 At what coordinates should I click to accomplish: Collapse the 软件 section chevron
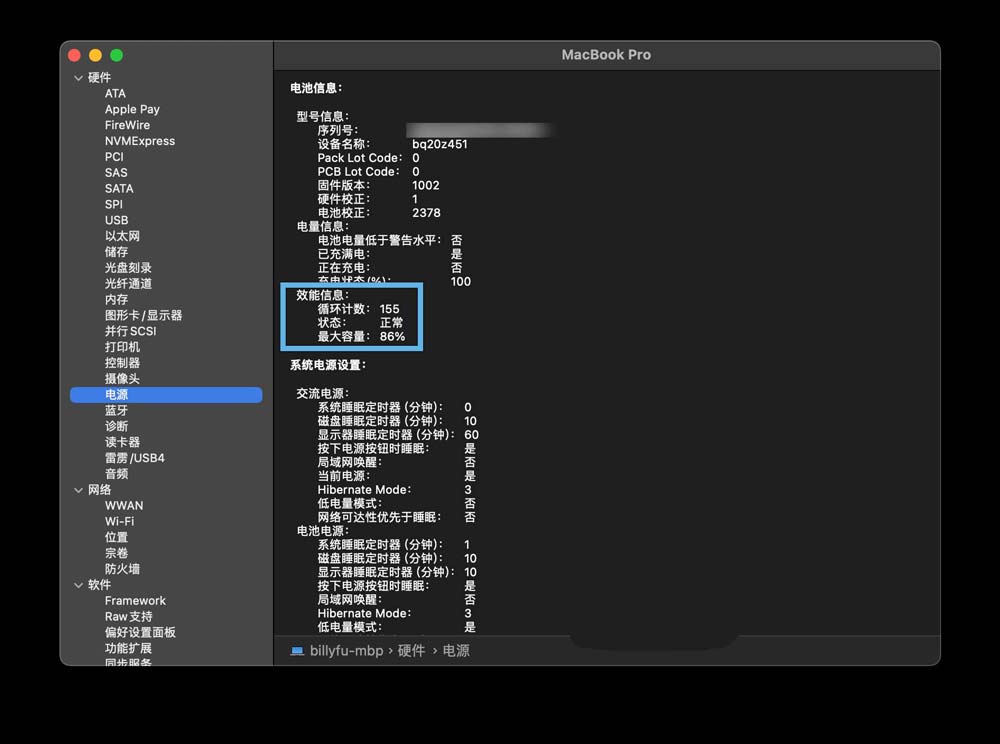tap(78, 585)
